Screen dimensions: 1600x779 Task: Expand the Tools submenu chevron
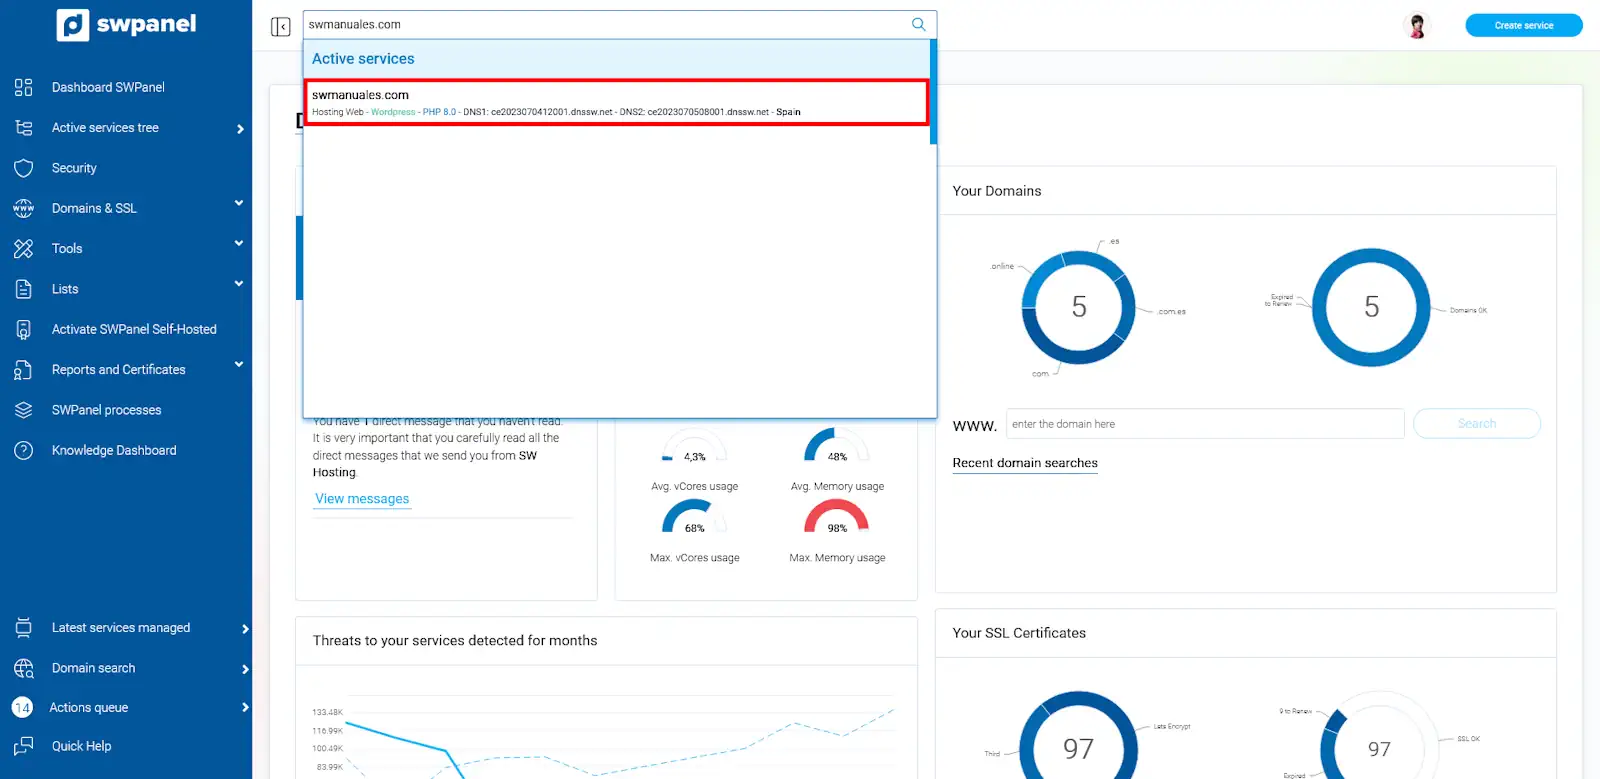[x=239, y=243]
